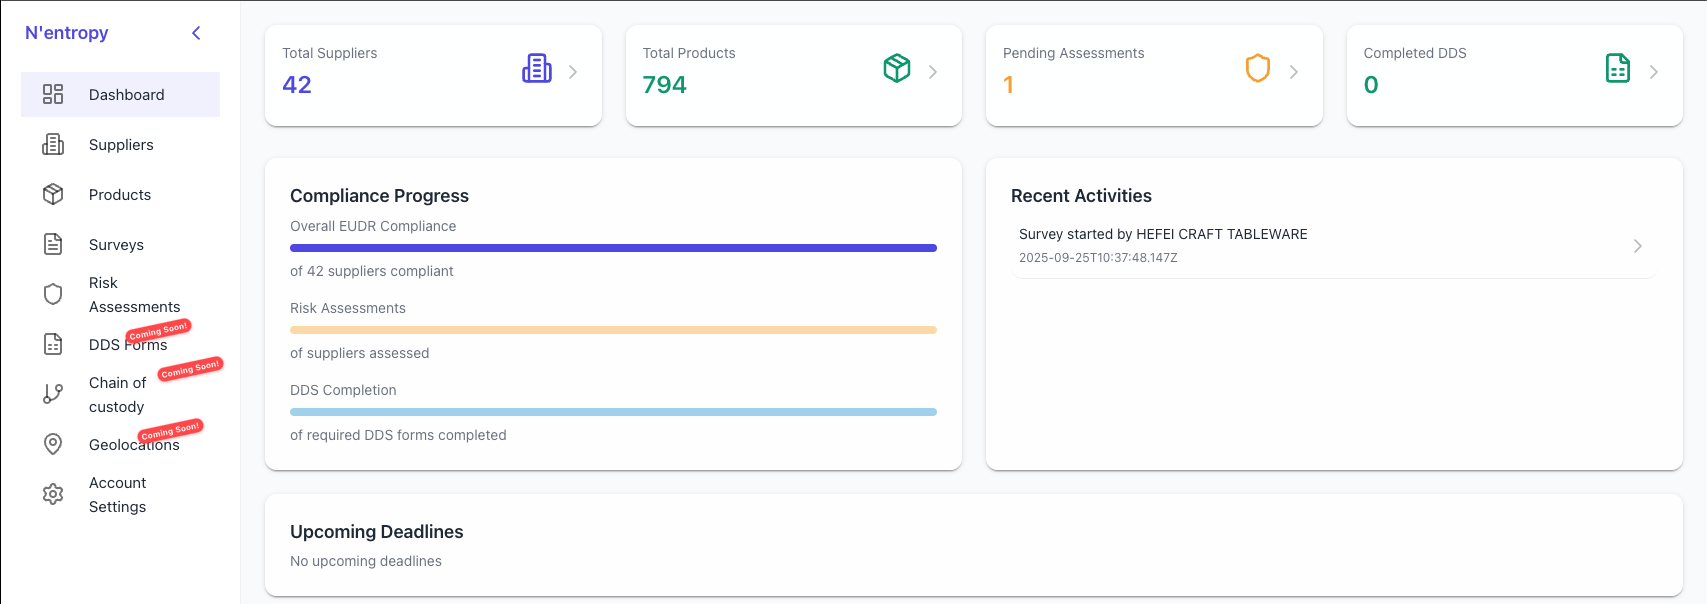1707x604 pixels.
Task: Open the HEFEI CRAFT TABLEWARE survey activity
Action: click(x=1332, y=246)
